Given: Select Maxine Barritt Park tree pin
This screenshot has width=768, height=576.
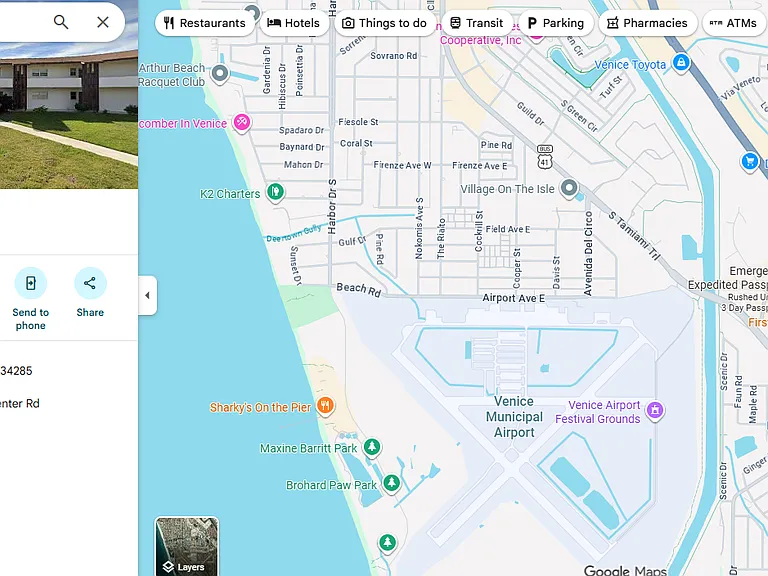Looking at the screenshot, I should pyautogui.click(x=372, y=447).
